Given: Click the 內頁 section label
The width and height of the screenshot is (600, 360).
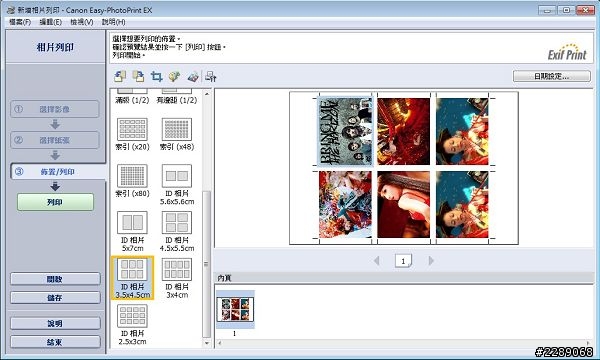Looking at the screenshot, I should pos(224,278).
